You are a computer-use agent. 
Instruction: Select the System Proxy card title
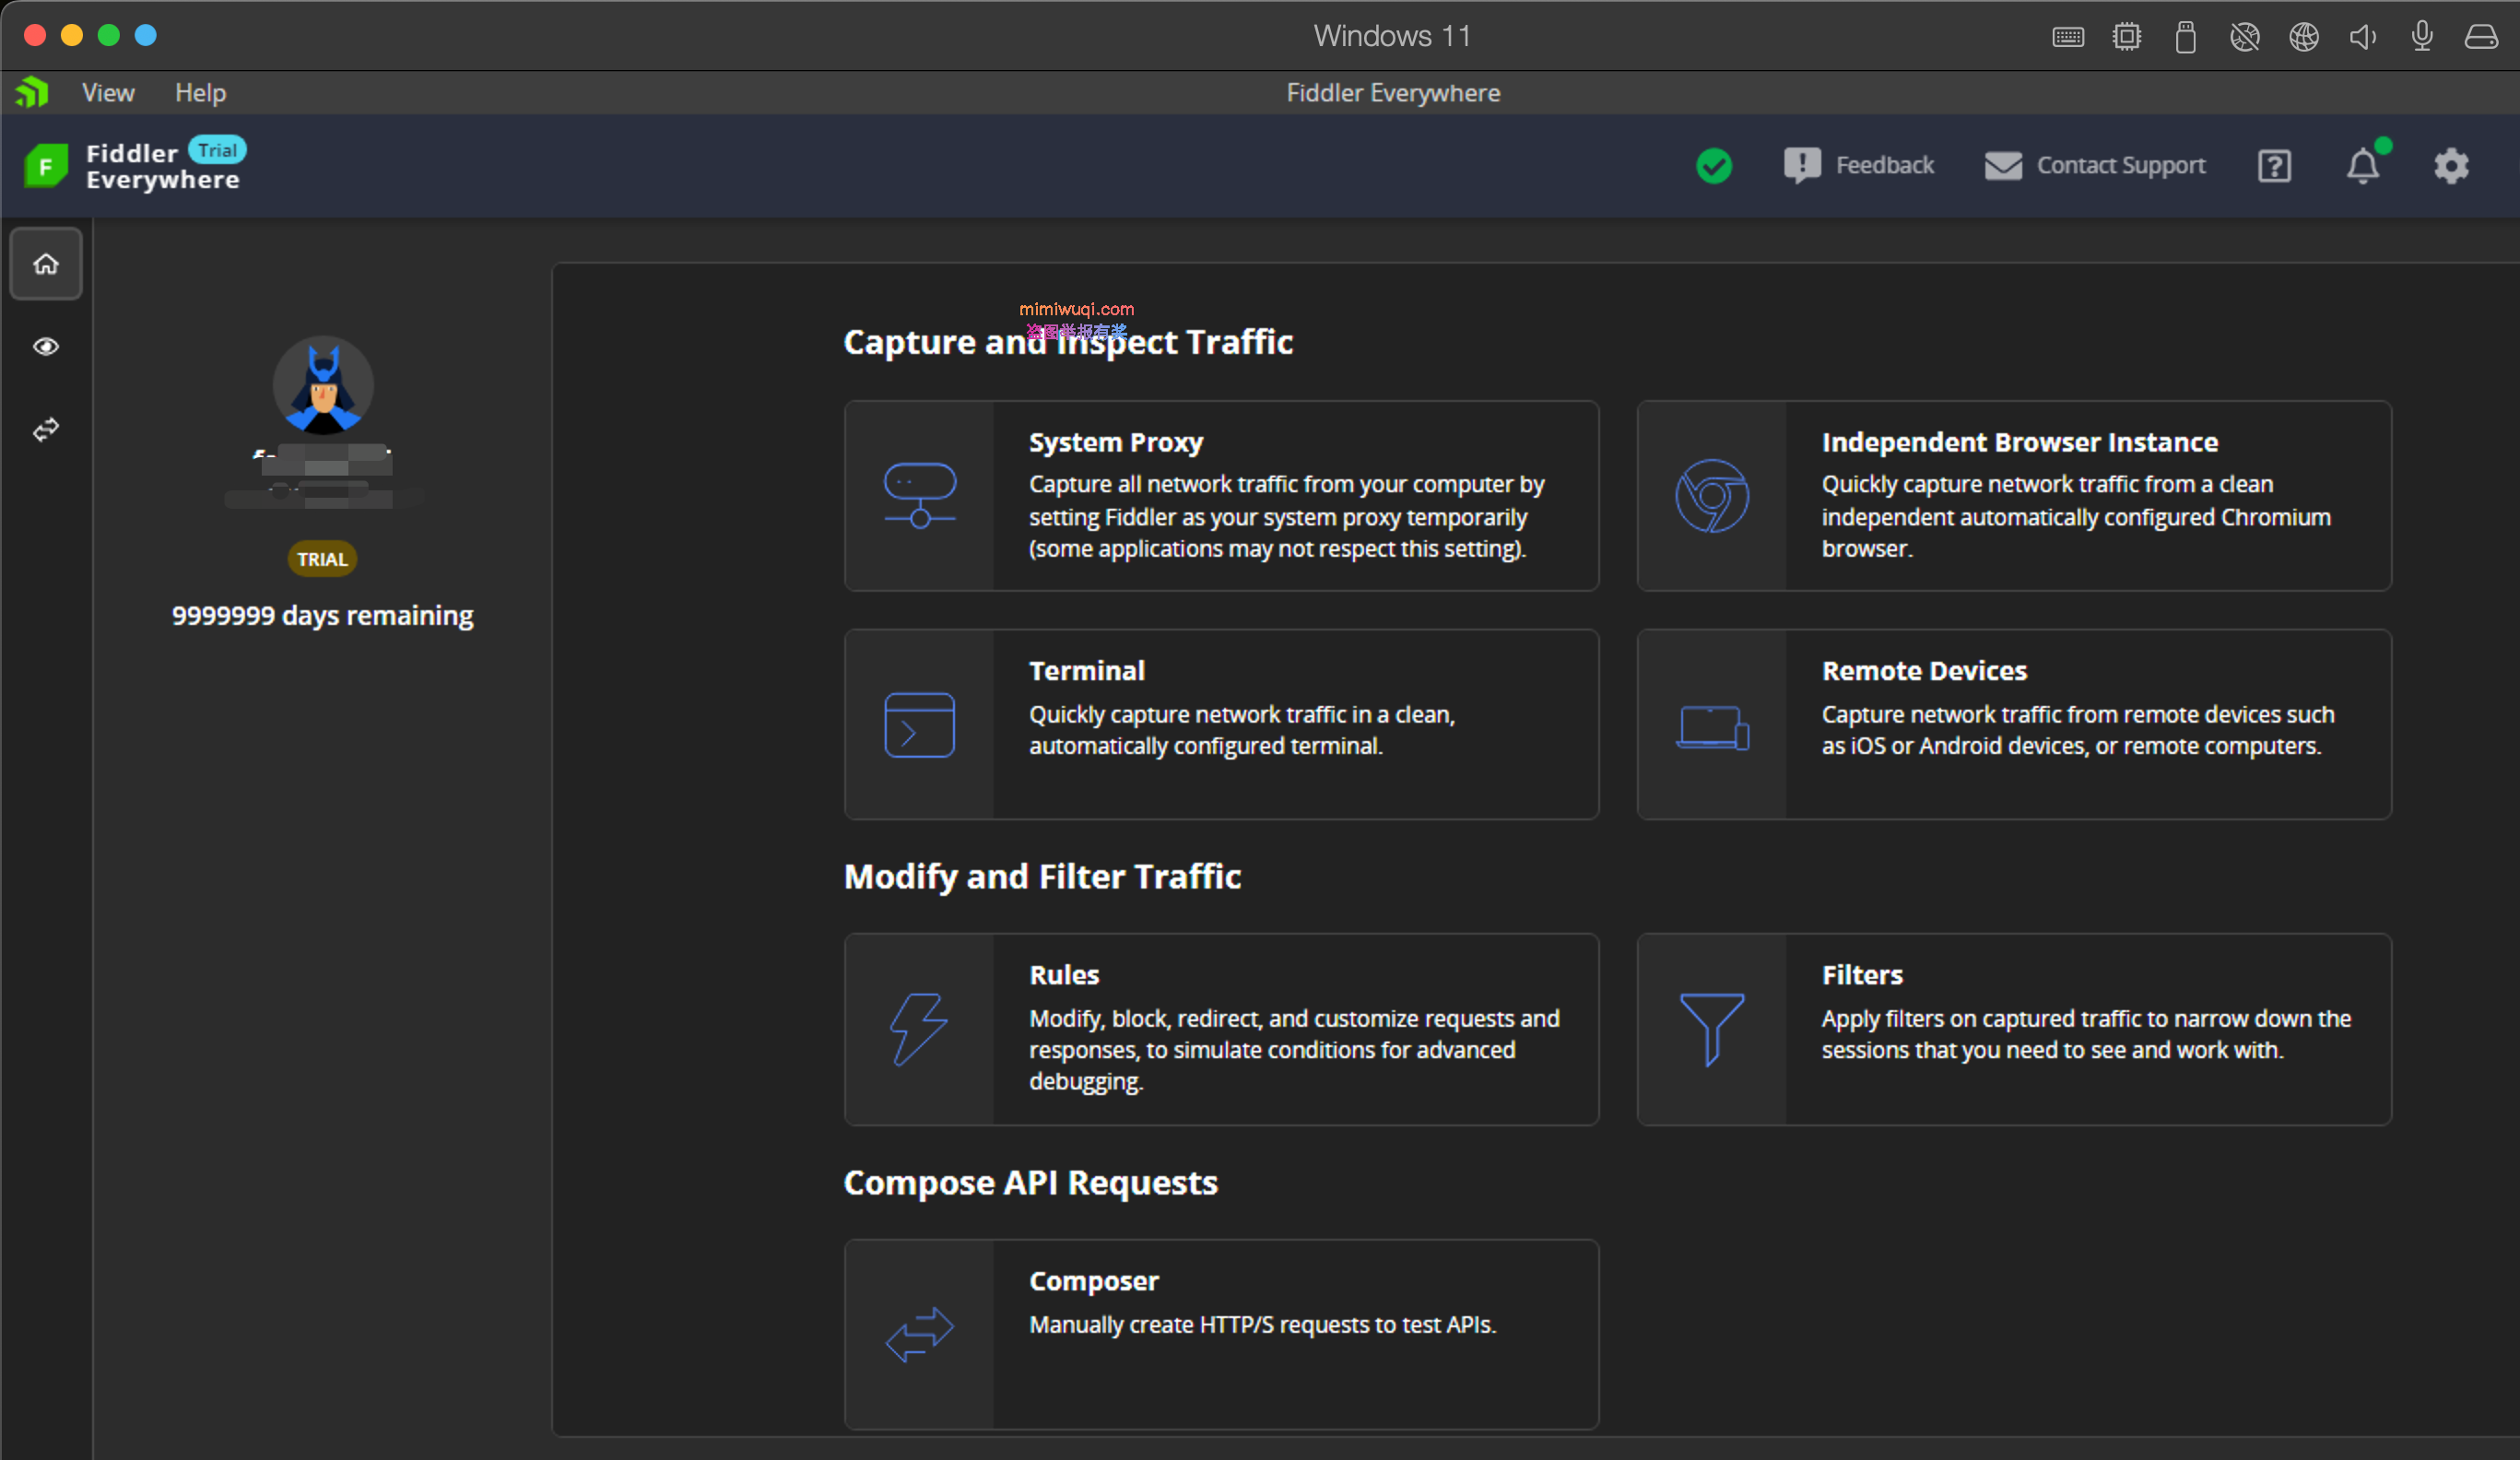[1116, 442]
